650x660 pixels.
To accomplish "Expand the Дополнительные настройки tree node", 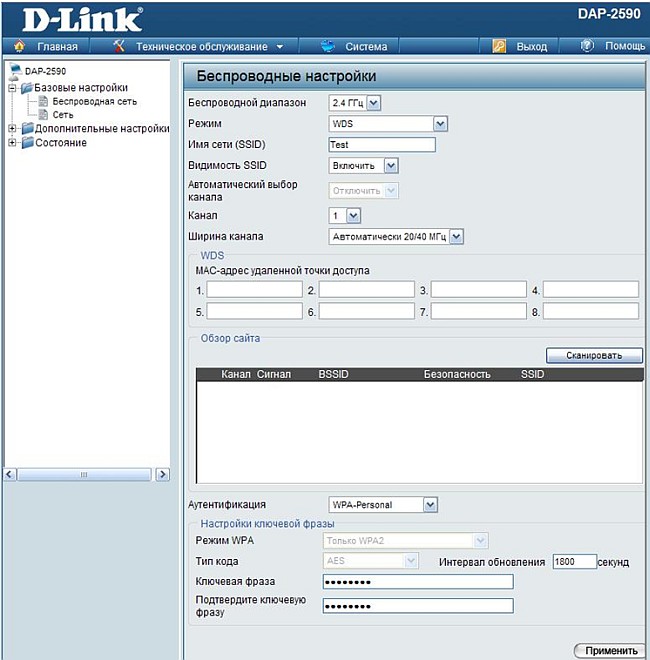I will click(x=12, y=129).
